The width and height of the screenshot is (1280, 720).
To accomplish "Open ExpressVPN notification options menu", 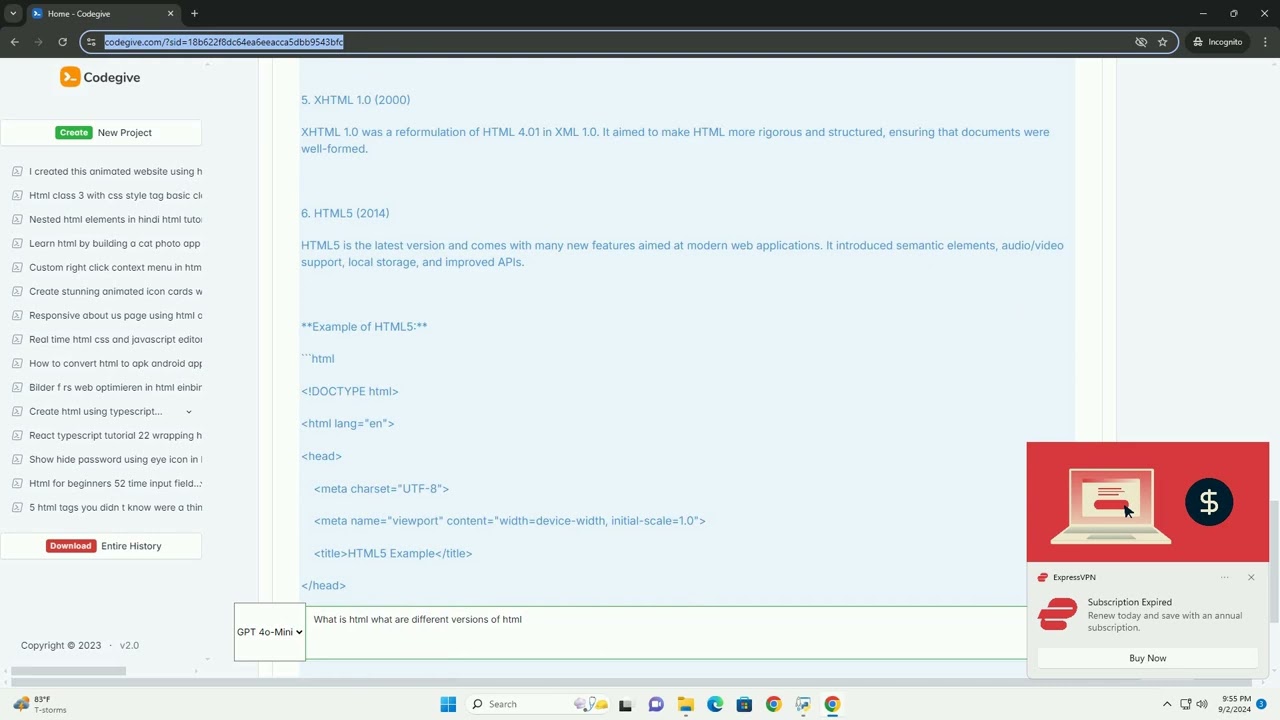I will 1225,577.
